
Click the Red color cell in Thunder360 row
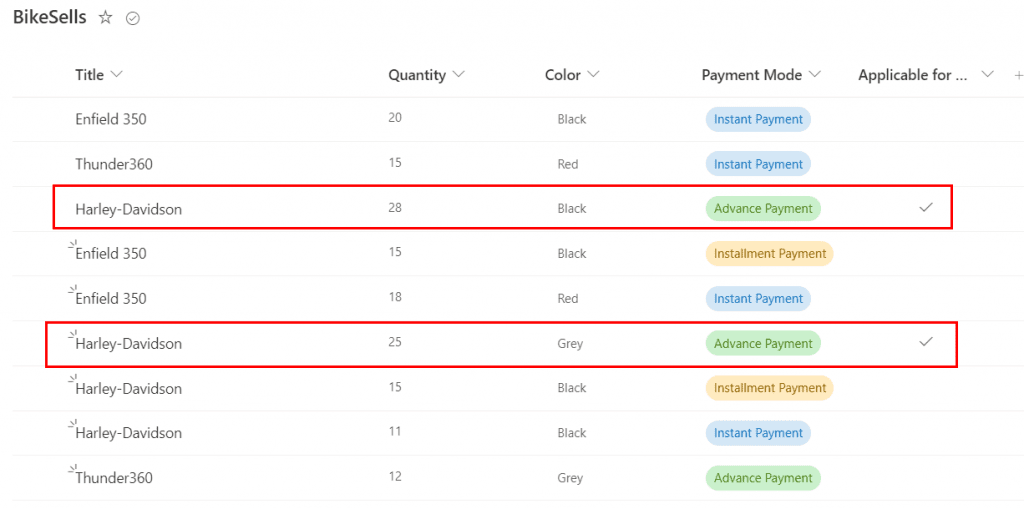coord(568,165)
